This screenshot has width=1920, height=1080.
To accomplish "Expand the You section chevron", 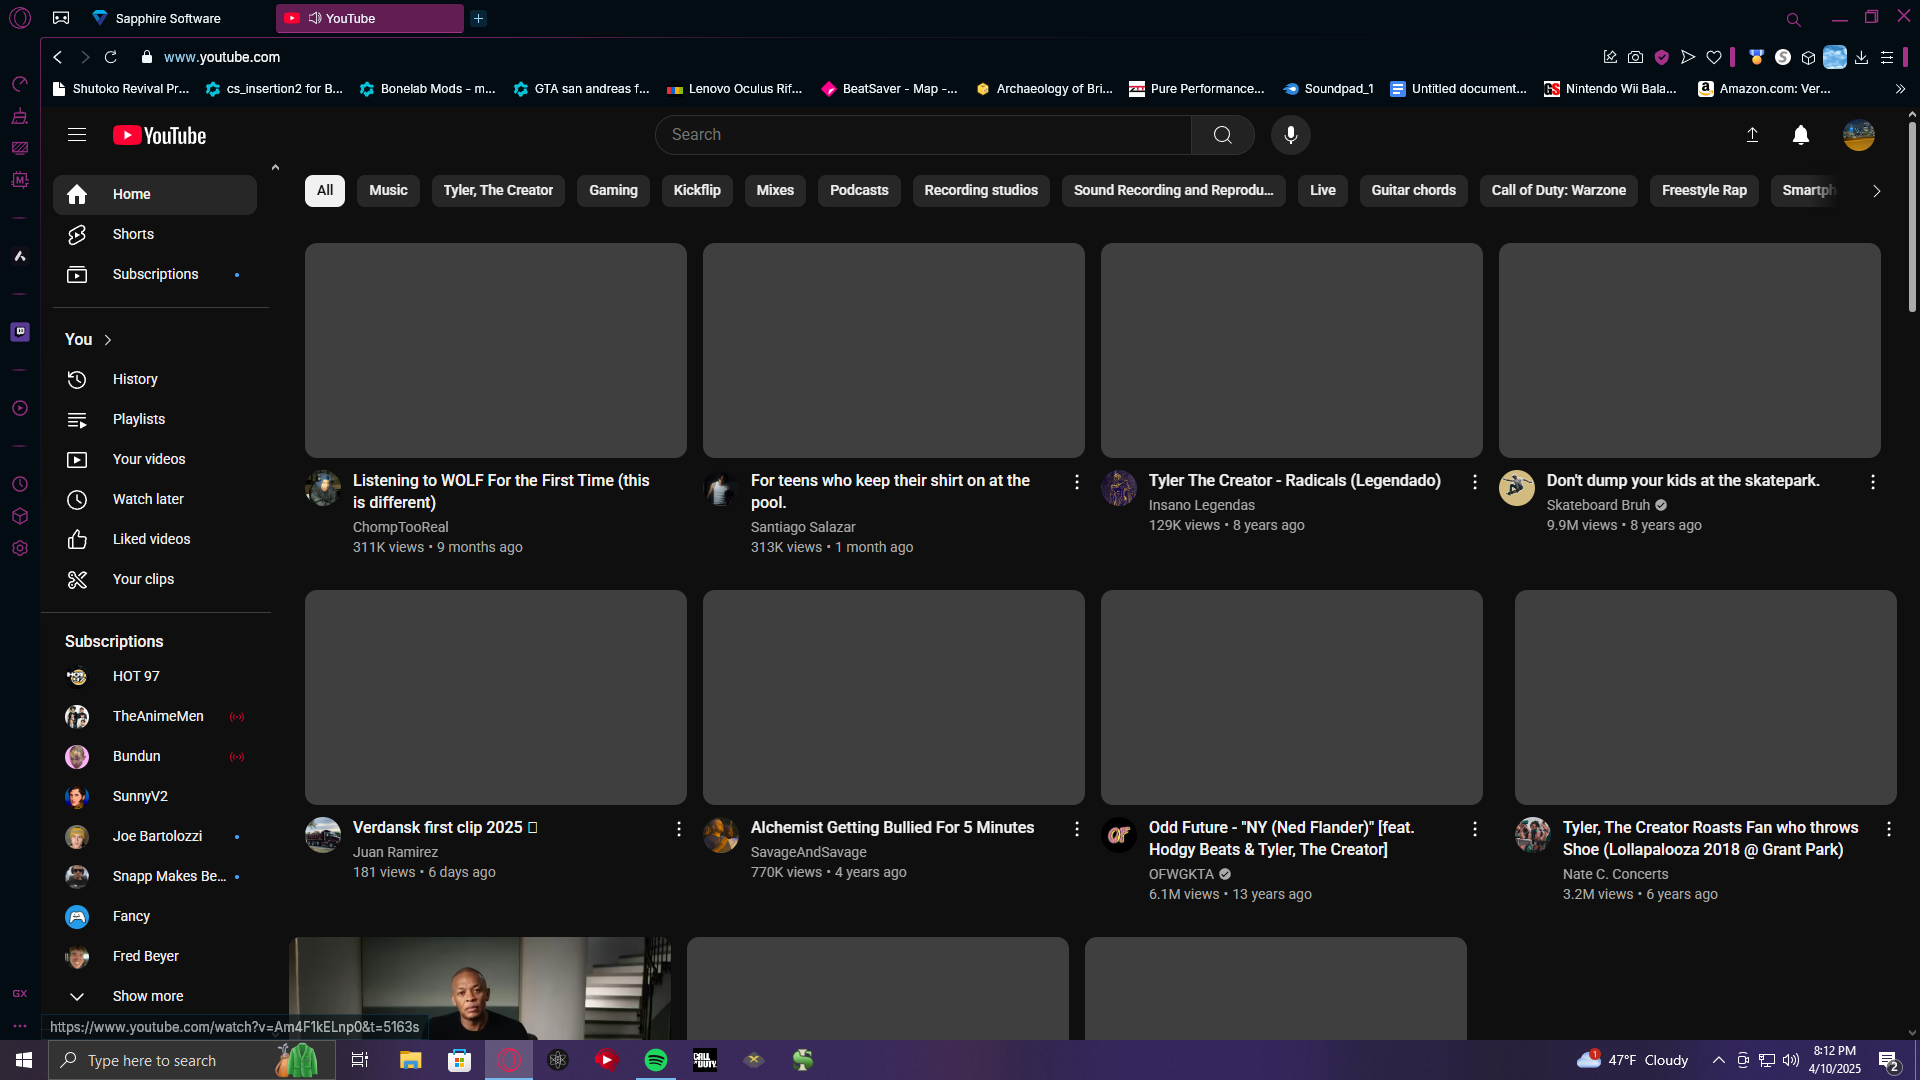I will pyautogui.click(x=108, y=340).
